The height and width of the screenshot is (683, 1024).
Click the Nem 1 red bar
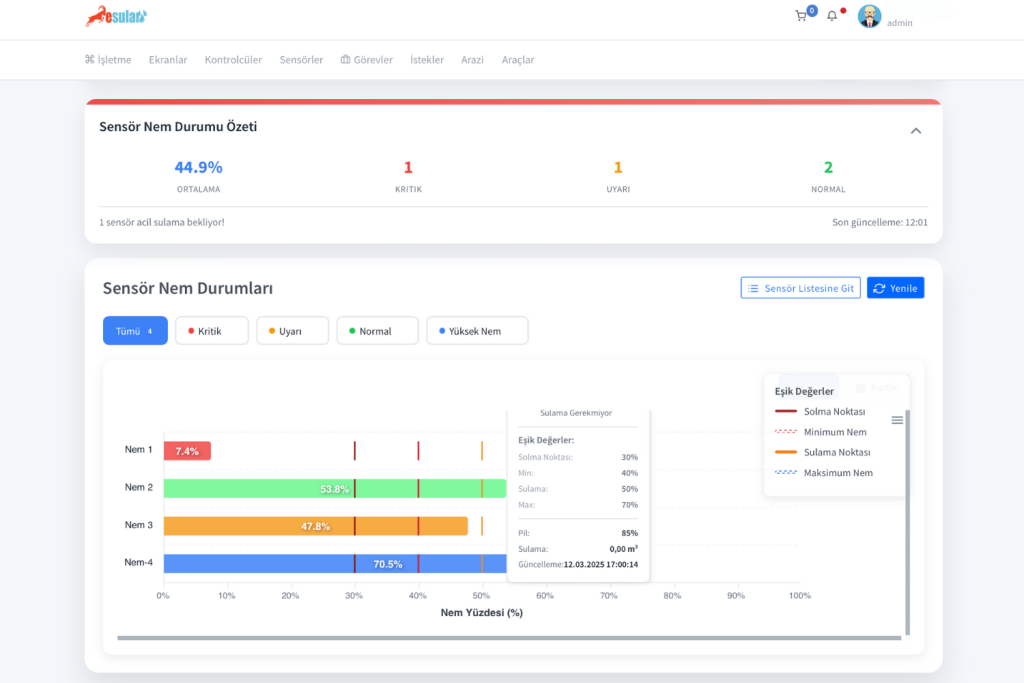pos(187,451)
